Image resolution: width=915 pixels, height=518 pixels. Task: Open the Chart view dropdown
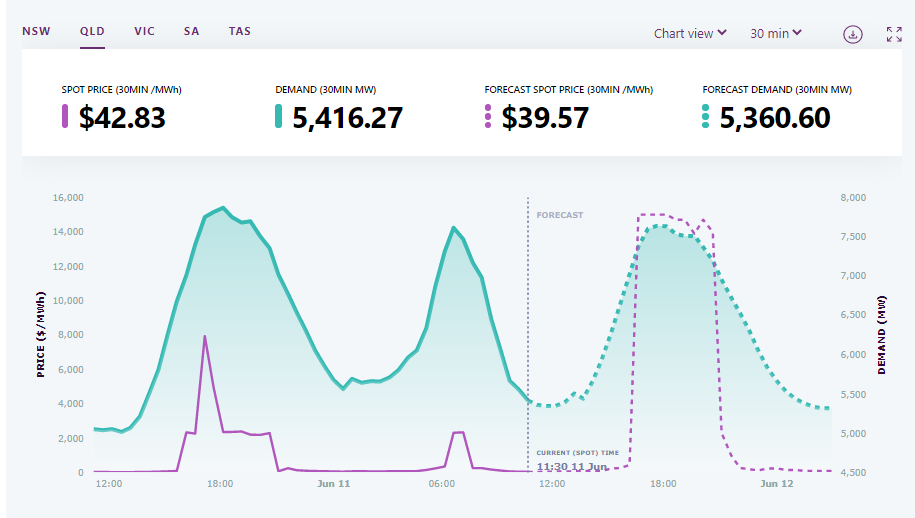690,34
